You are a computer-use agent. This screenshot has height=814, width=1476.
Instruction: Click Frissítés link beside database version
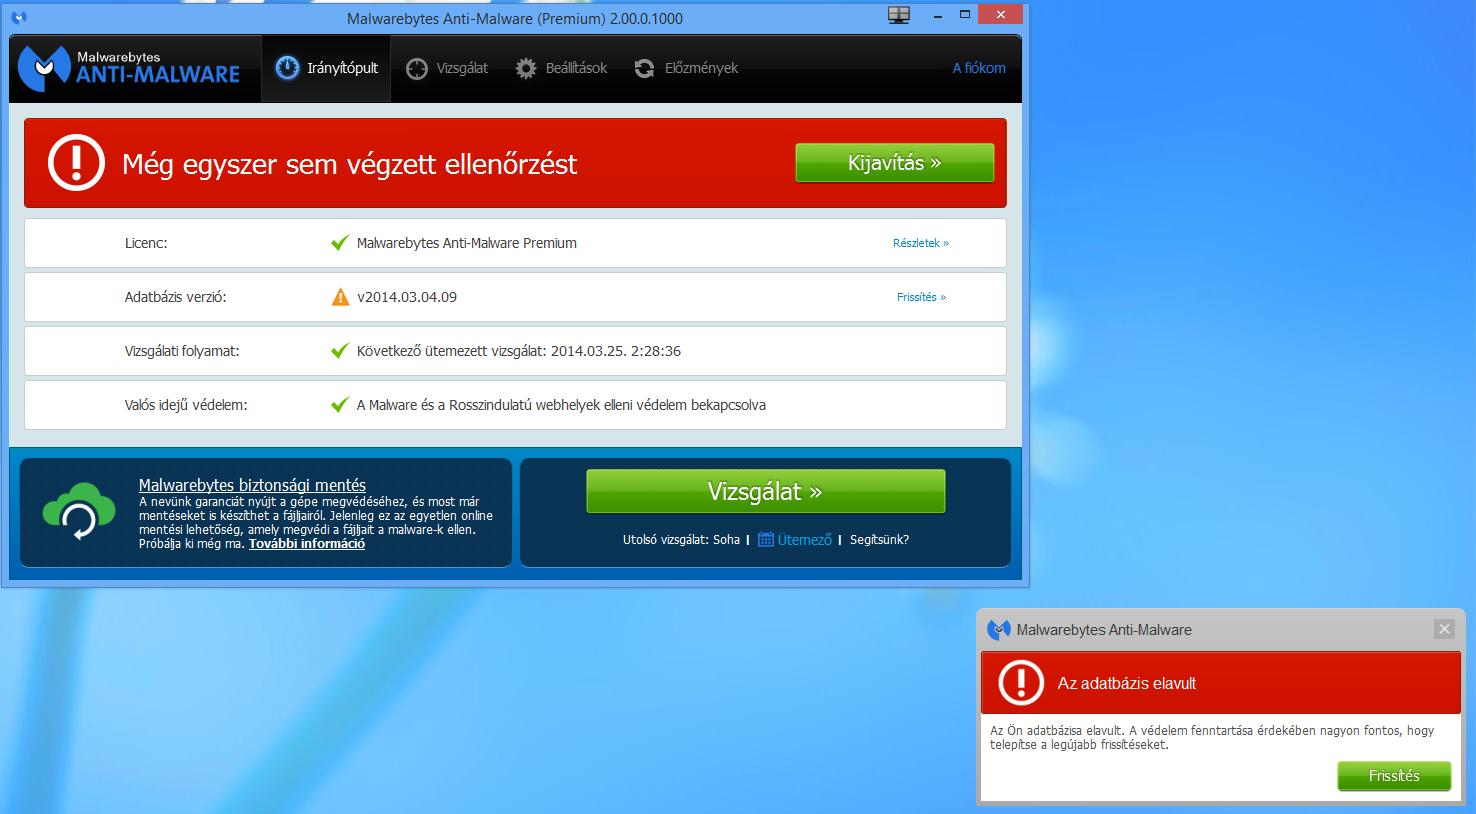coord(921,297)
